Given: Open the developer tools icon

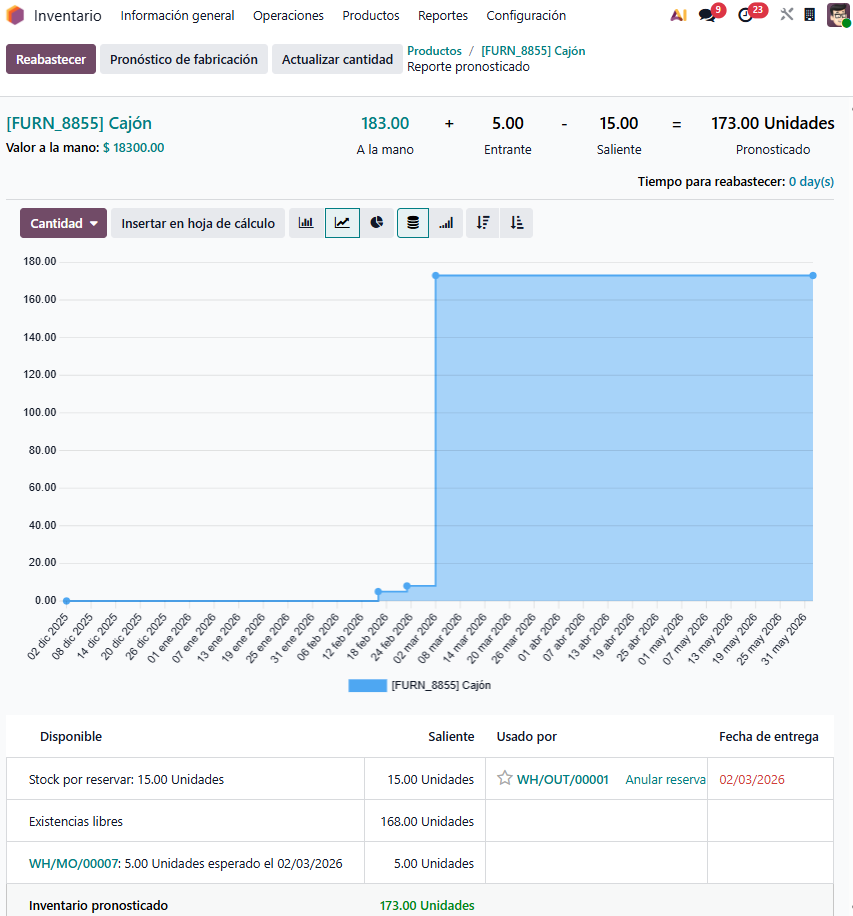Looking at the screenshot, I should (787, 16).
